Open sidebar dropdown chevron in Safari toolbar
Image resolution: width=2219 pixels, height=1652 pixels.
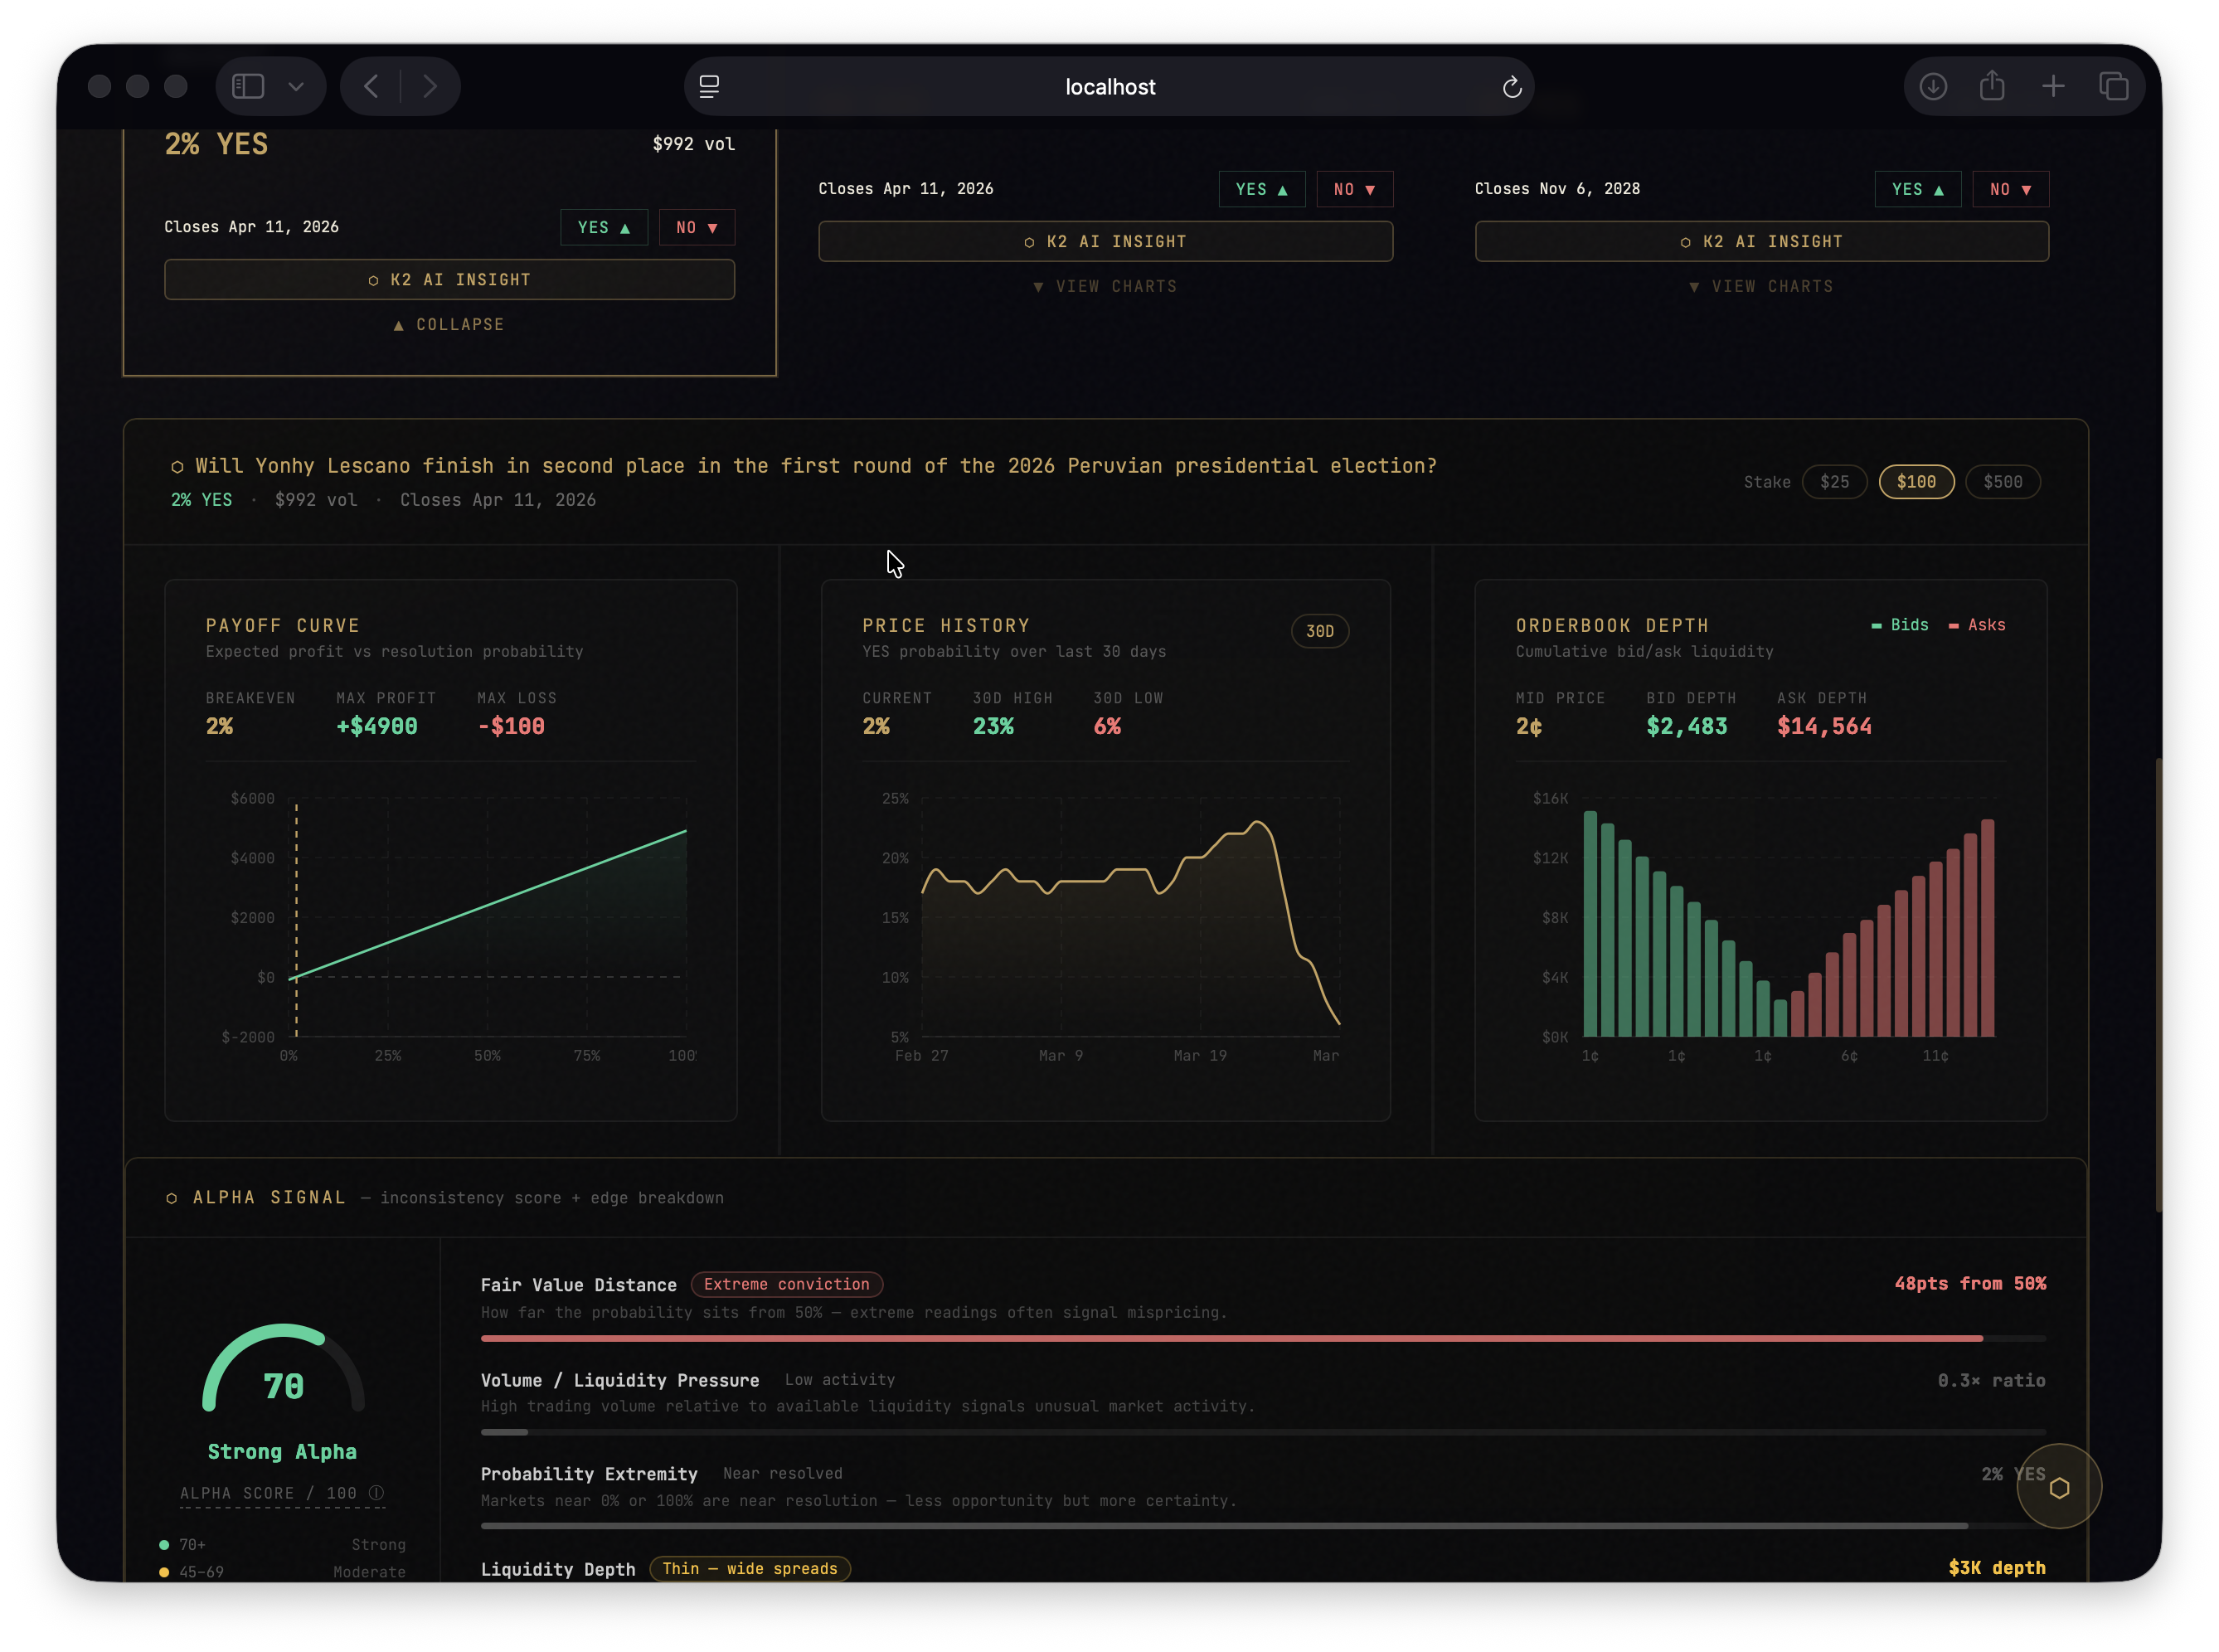pyautogui.click(x=296, y=87)
